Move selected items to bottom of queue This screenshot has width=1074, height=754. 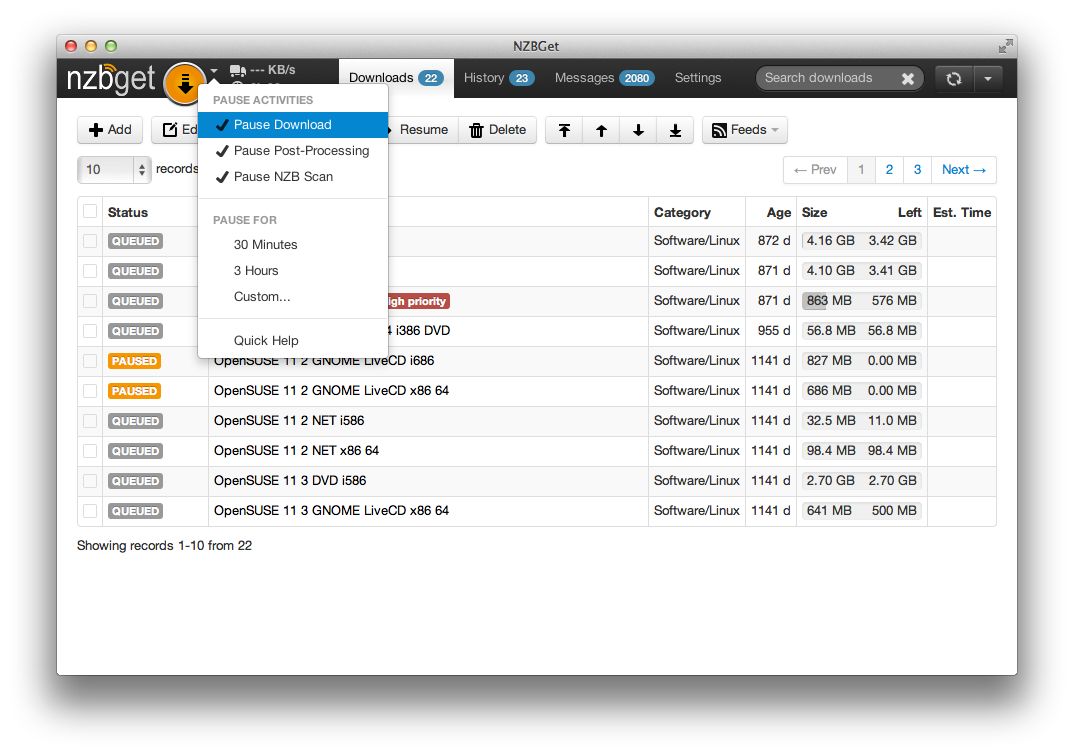[675, 130]
